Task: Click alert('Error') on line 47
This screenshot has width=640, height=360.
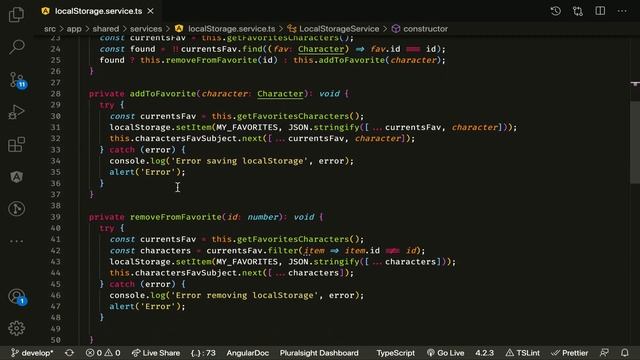Action: 147,306
